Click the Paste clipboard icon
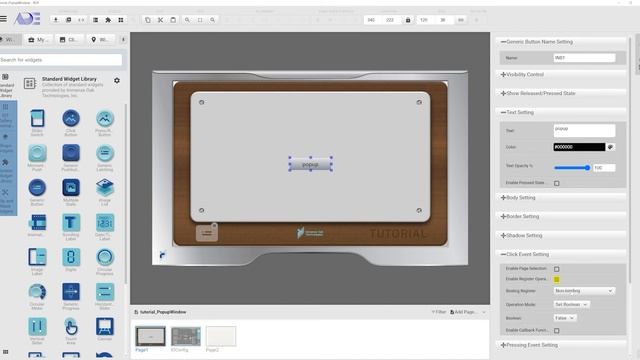This screenshot has width=640, height=360. pos(173,20)
